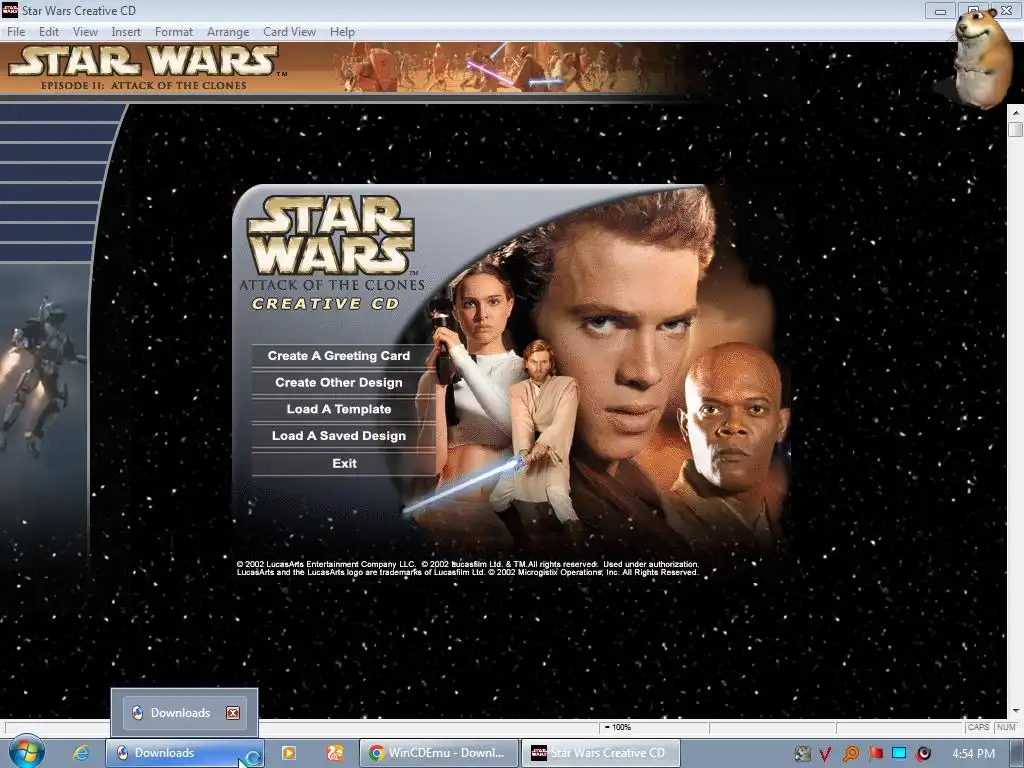Open the Arrange menu
The height and width of the screenshot is (768, 1024).
[x=228, y=32]
